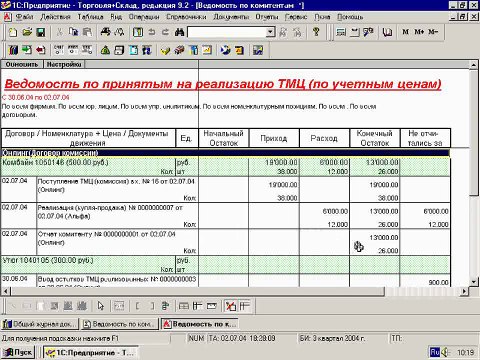Viewport: 480px width, 360px height.
Task: Click the Поступление ТМЦ (комиссия) document row
Action: (x=225, y=190)
